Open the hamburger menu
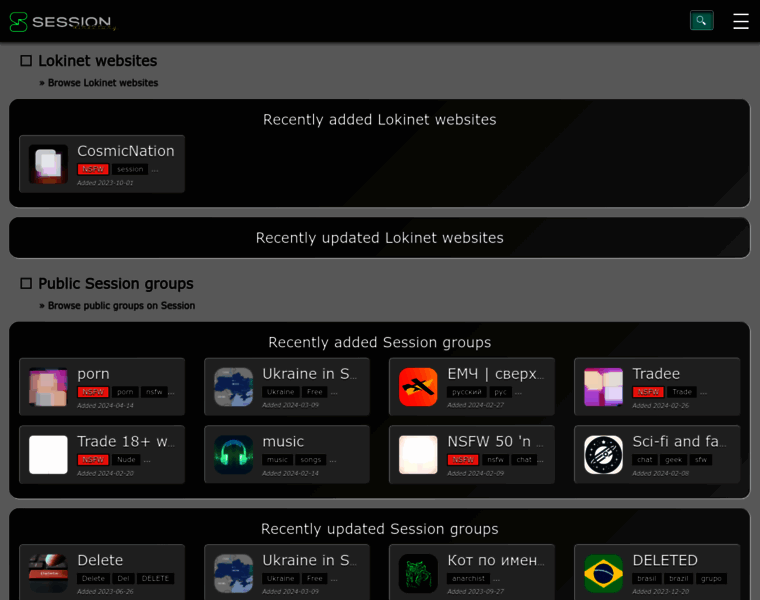 pos(741,21)
